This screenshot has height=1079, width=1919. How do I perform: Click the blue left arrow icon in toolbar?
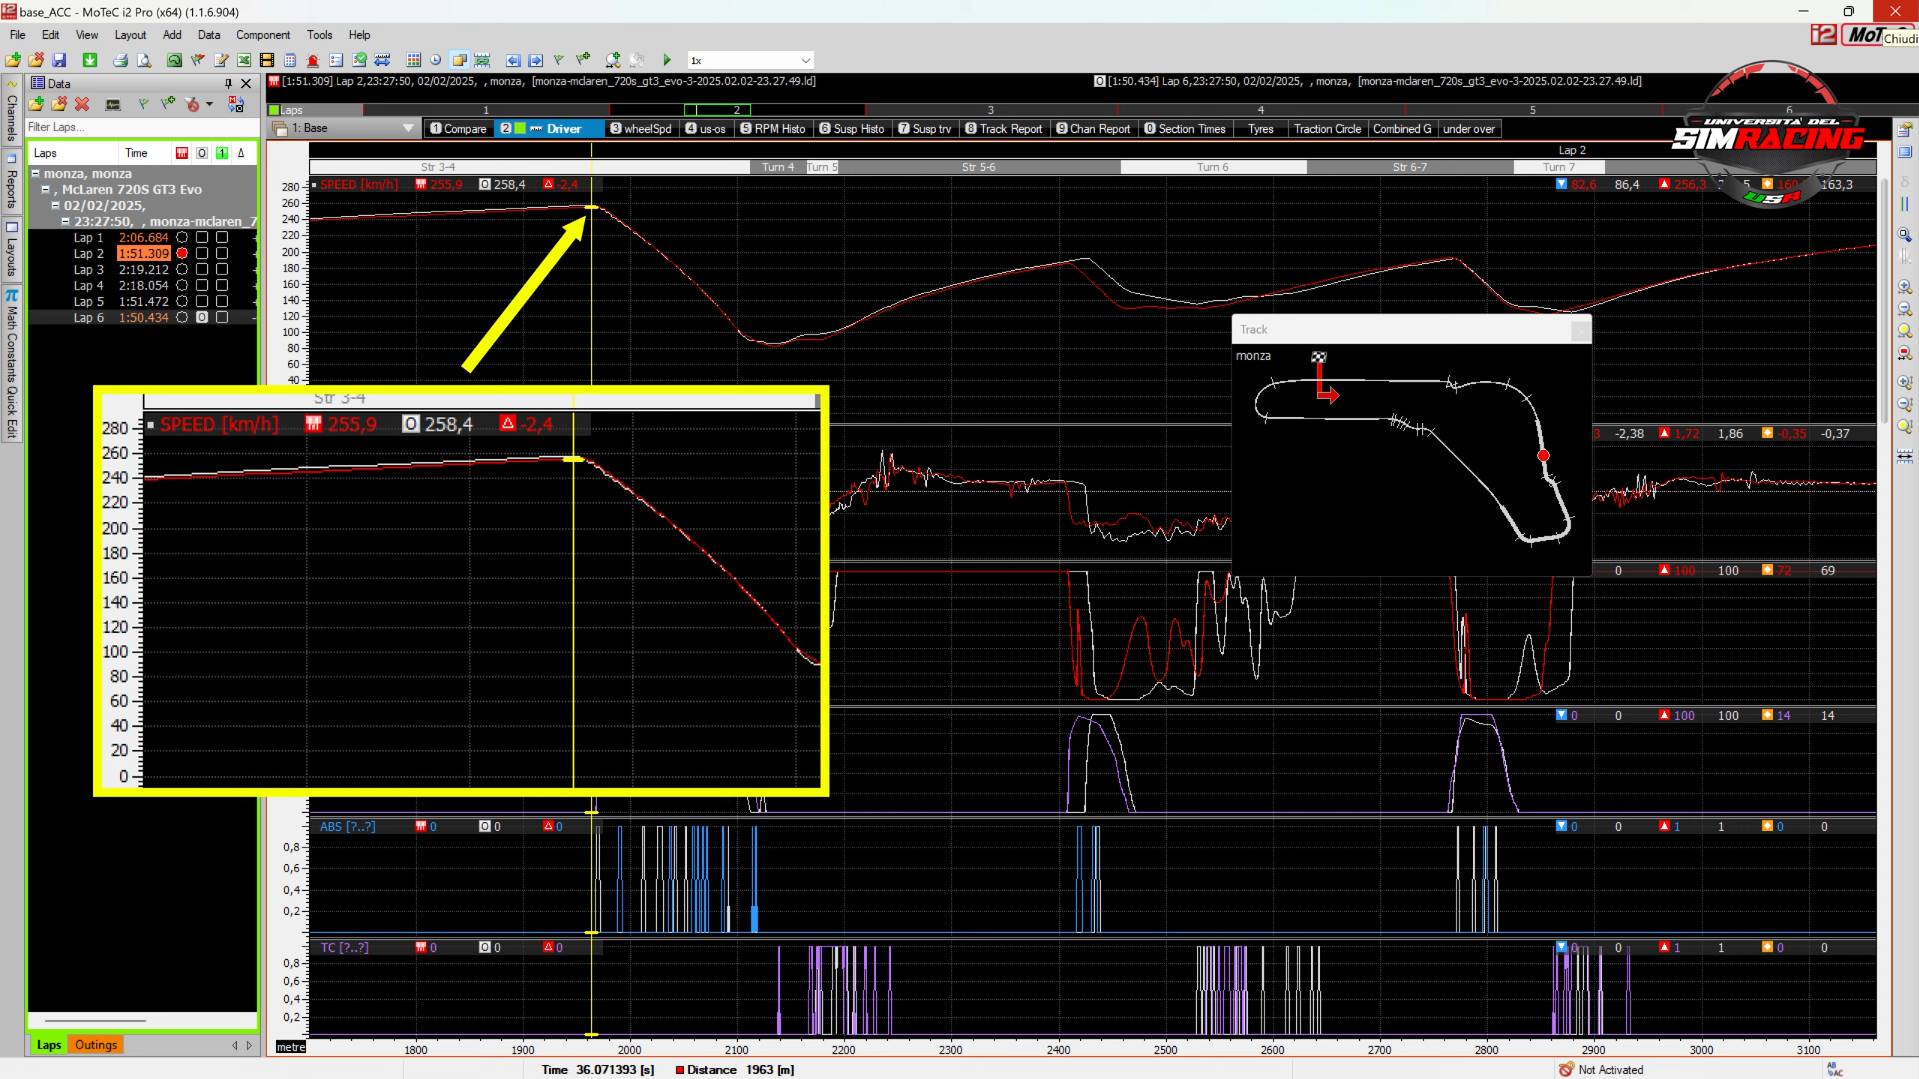[513, 60]
